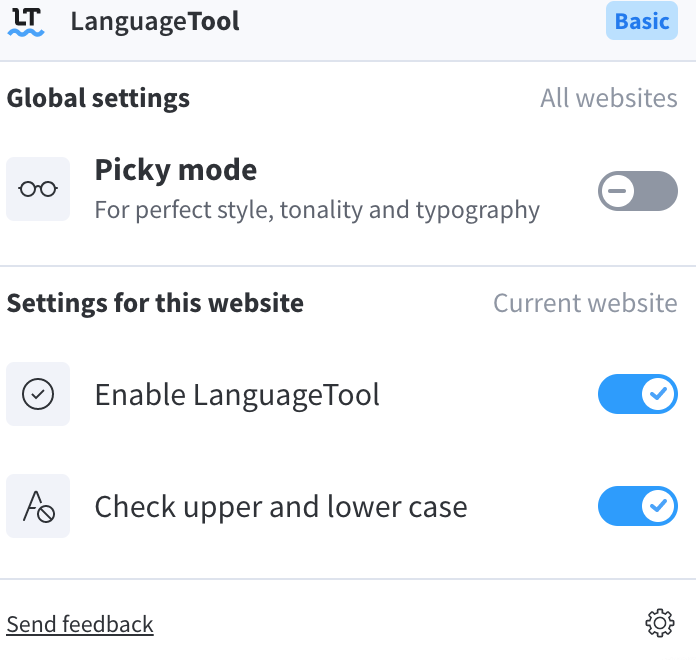Click the upper and lower case icon
This screenshot has width=696, height=660.
point(38,506)
